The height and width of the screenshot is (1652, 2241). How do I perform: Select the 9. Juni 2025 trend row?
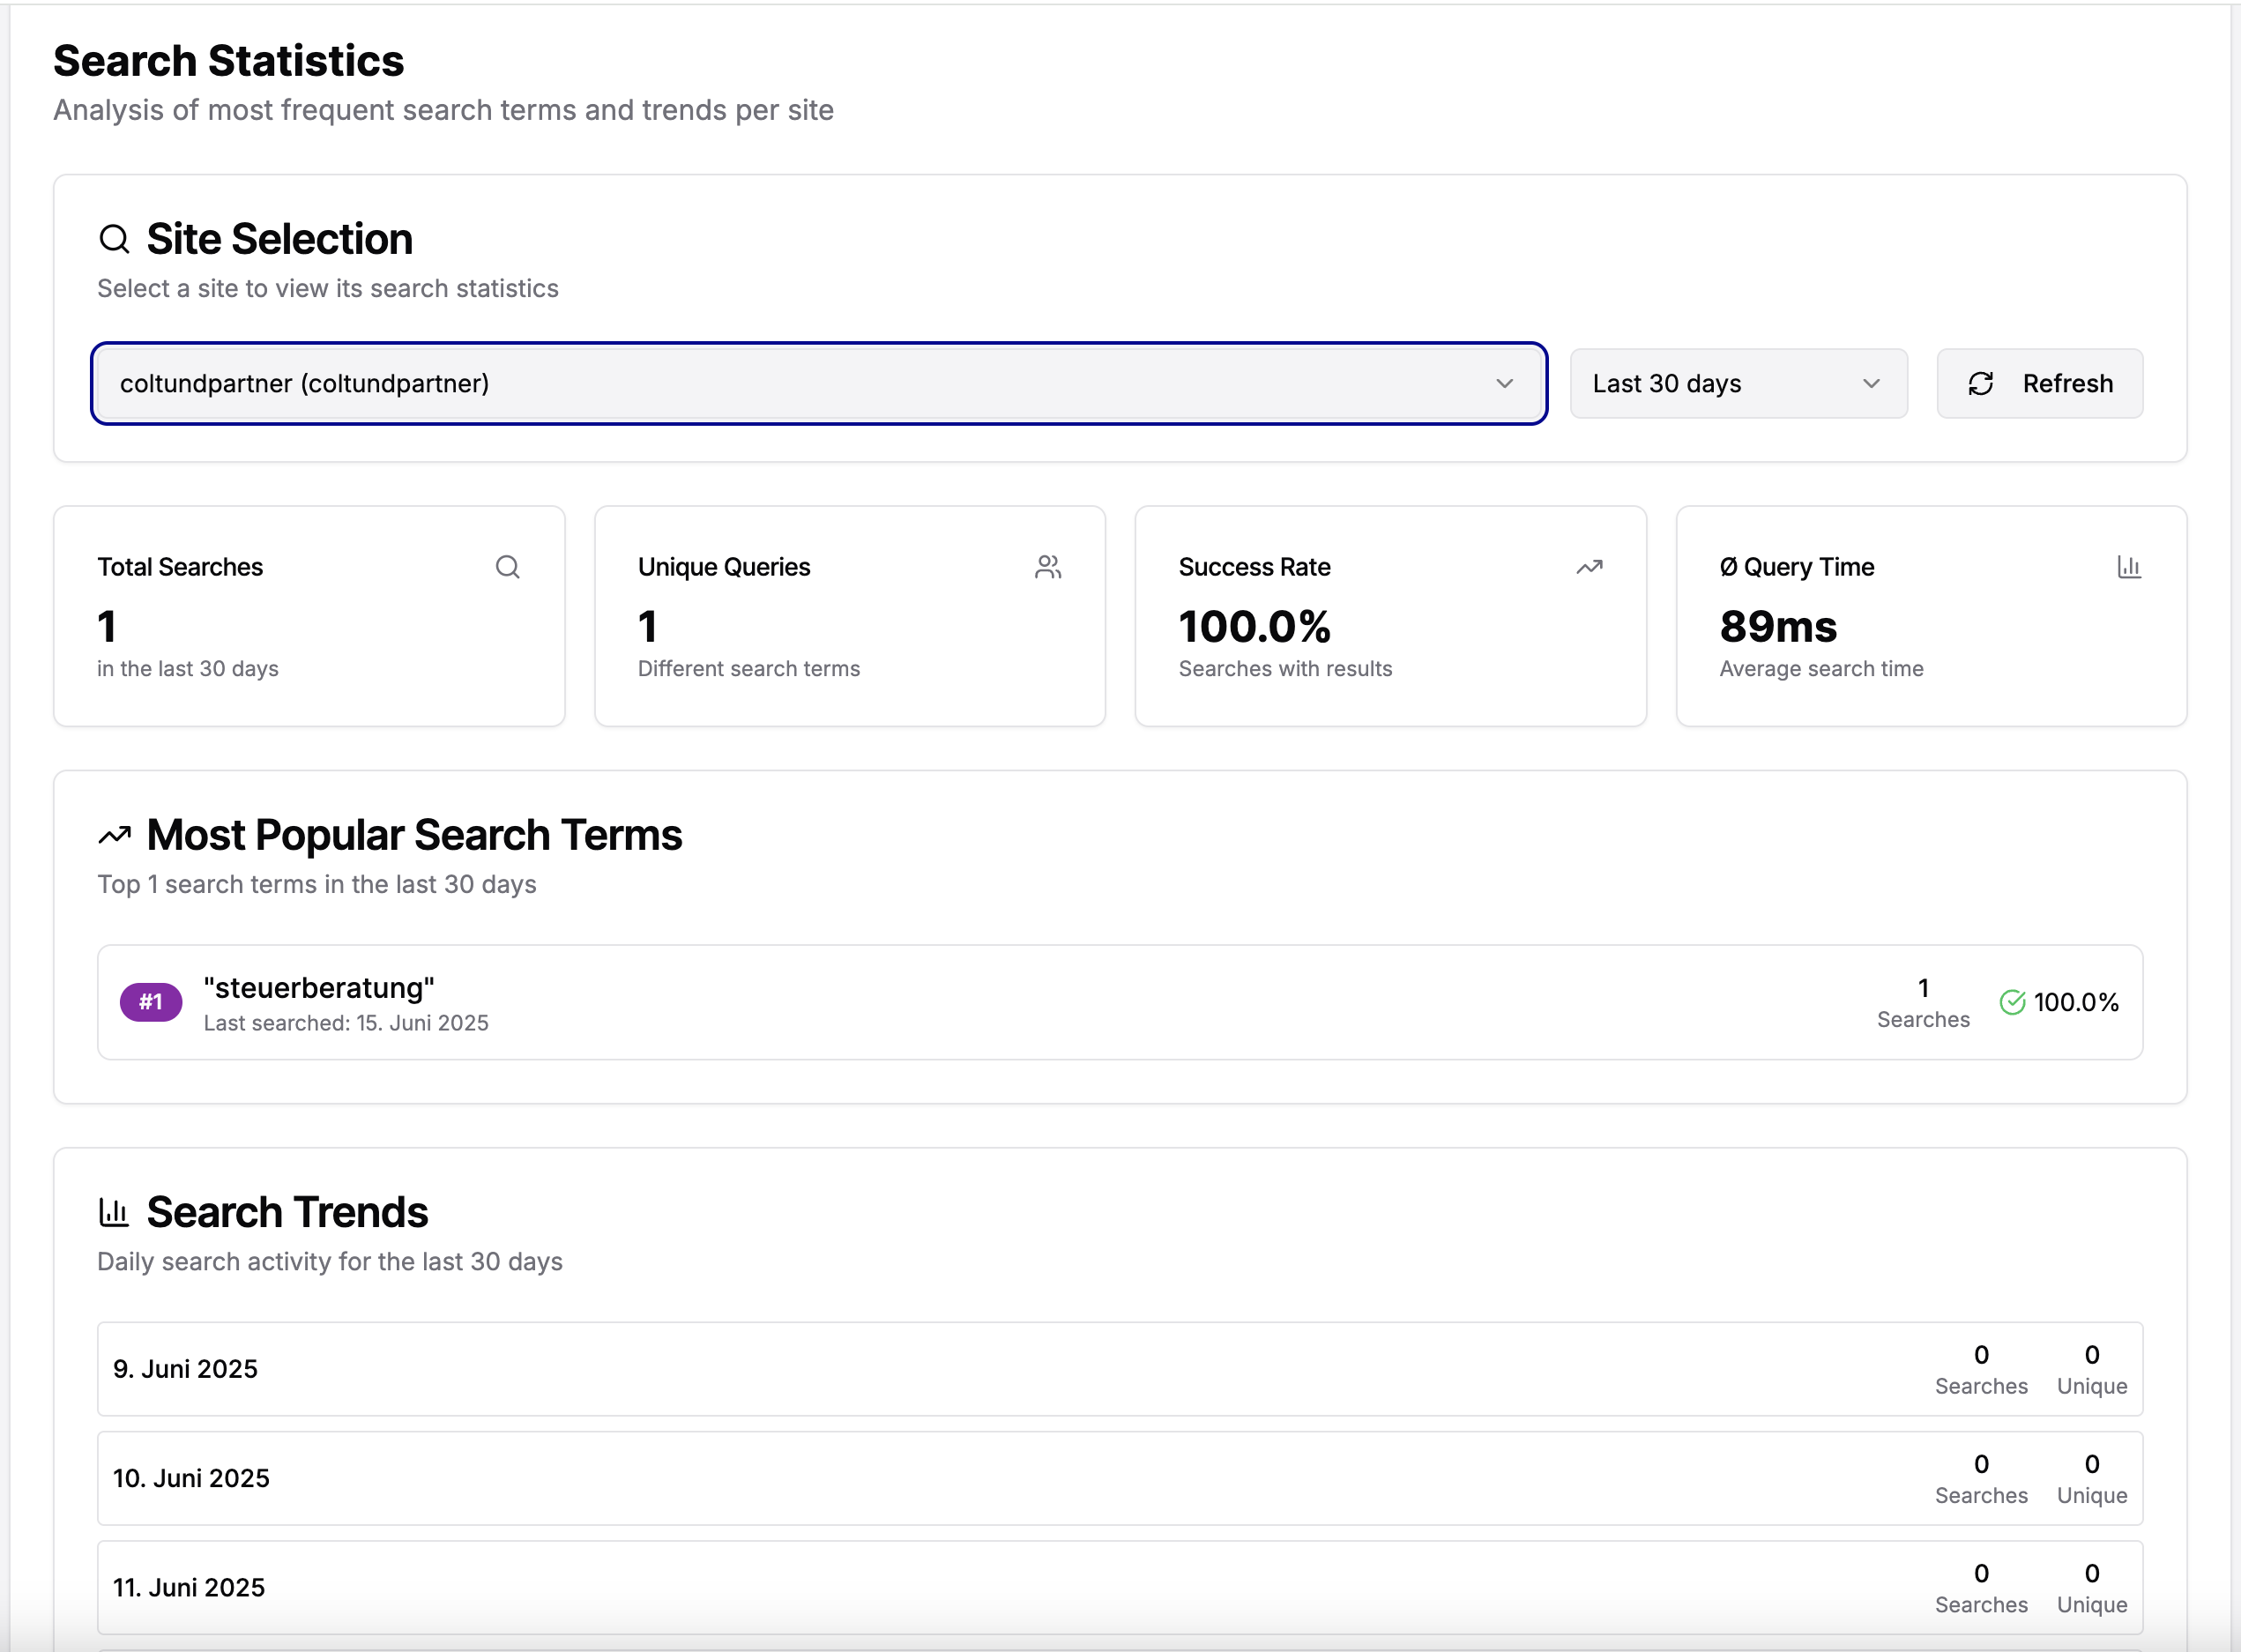1000,1369
